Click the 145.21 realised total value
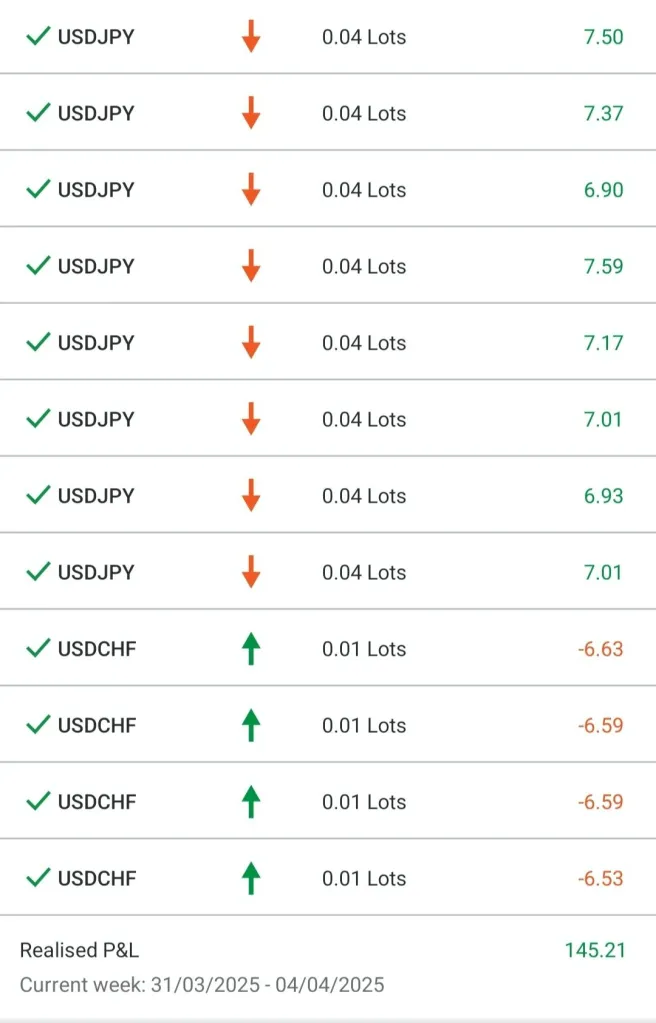This screenshot has height=1023, width=656. [x=594, y=950]
